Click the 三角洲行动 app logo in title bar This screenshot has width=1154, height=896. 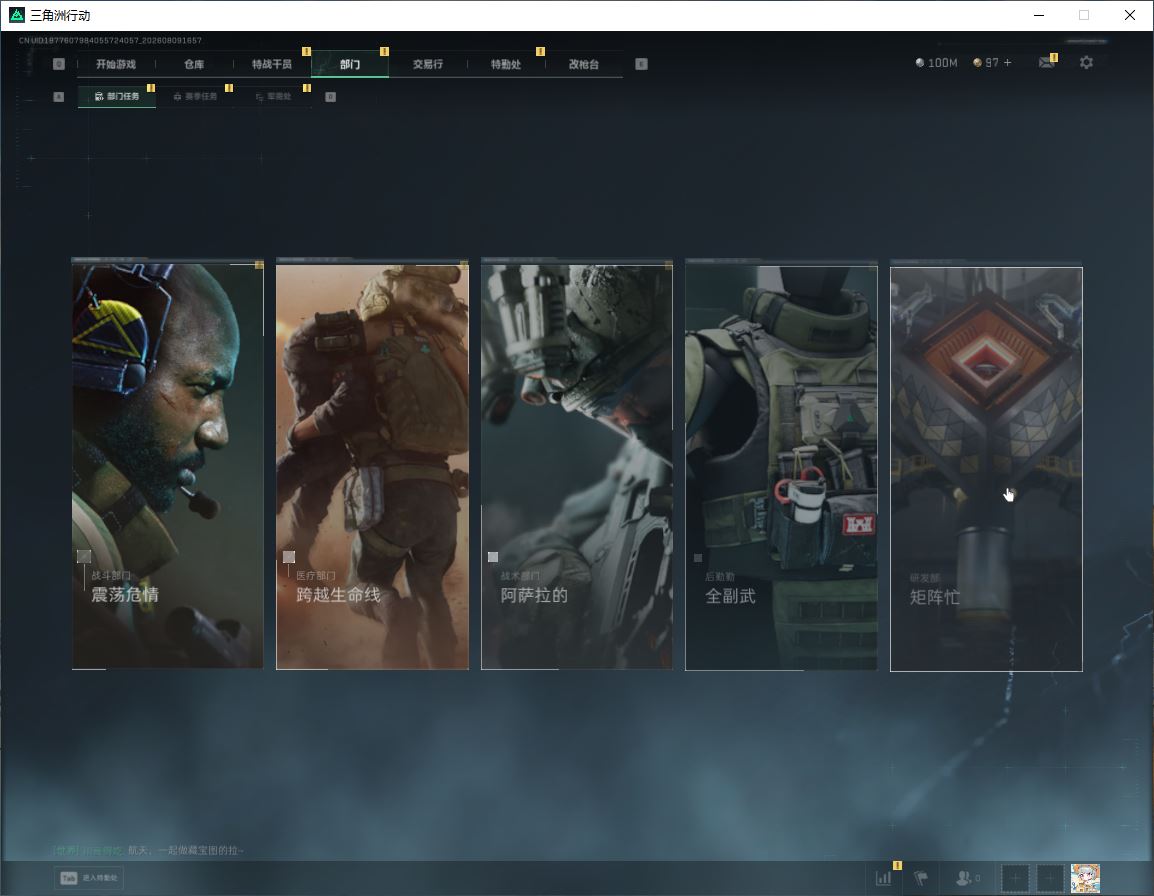(x=16, y=15)
